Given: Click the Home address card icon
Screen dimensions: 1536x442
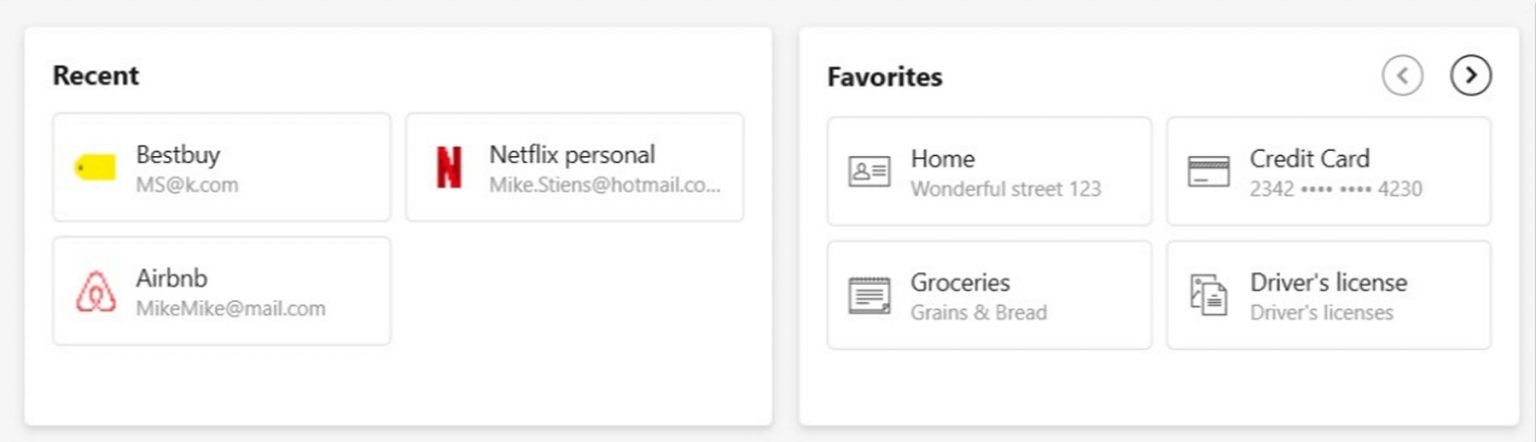Looking at the screenshot, I should tap(869, 172).
